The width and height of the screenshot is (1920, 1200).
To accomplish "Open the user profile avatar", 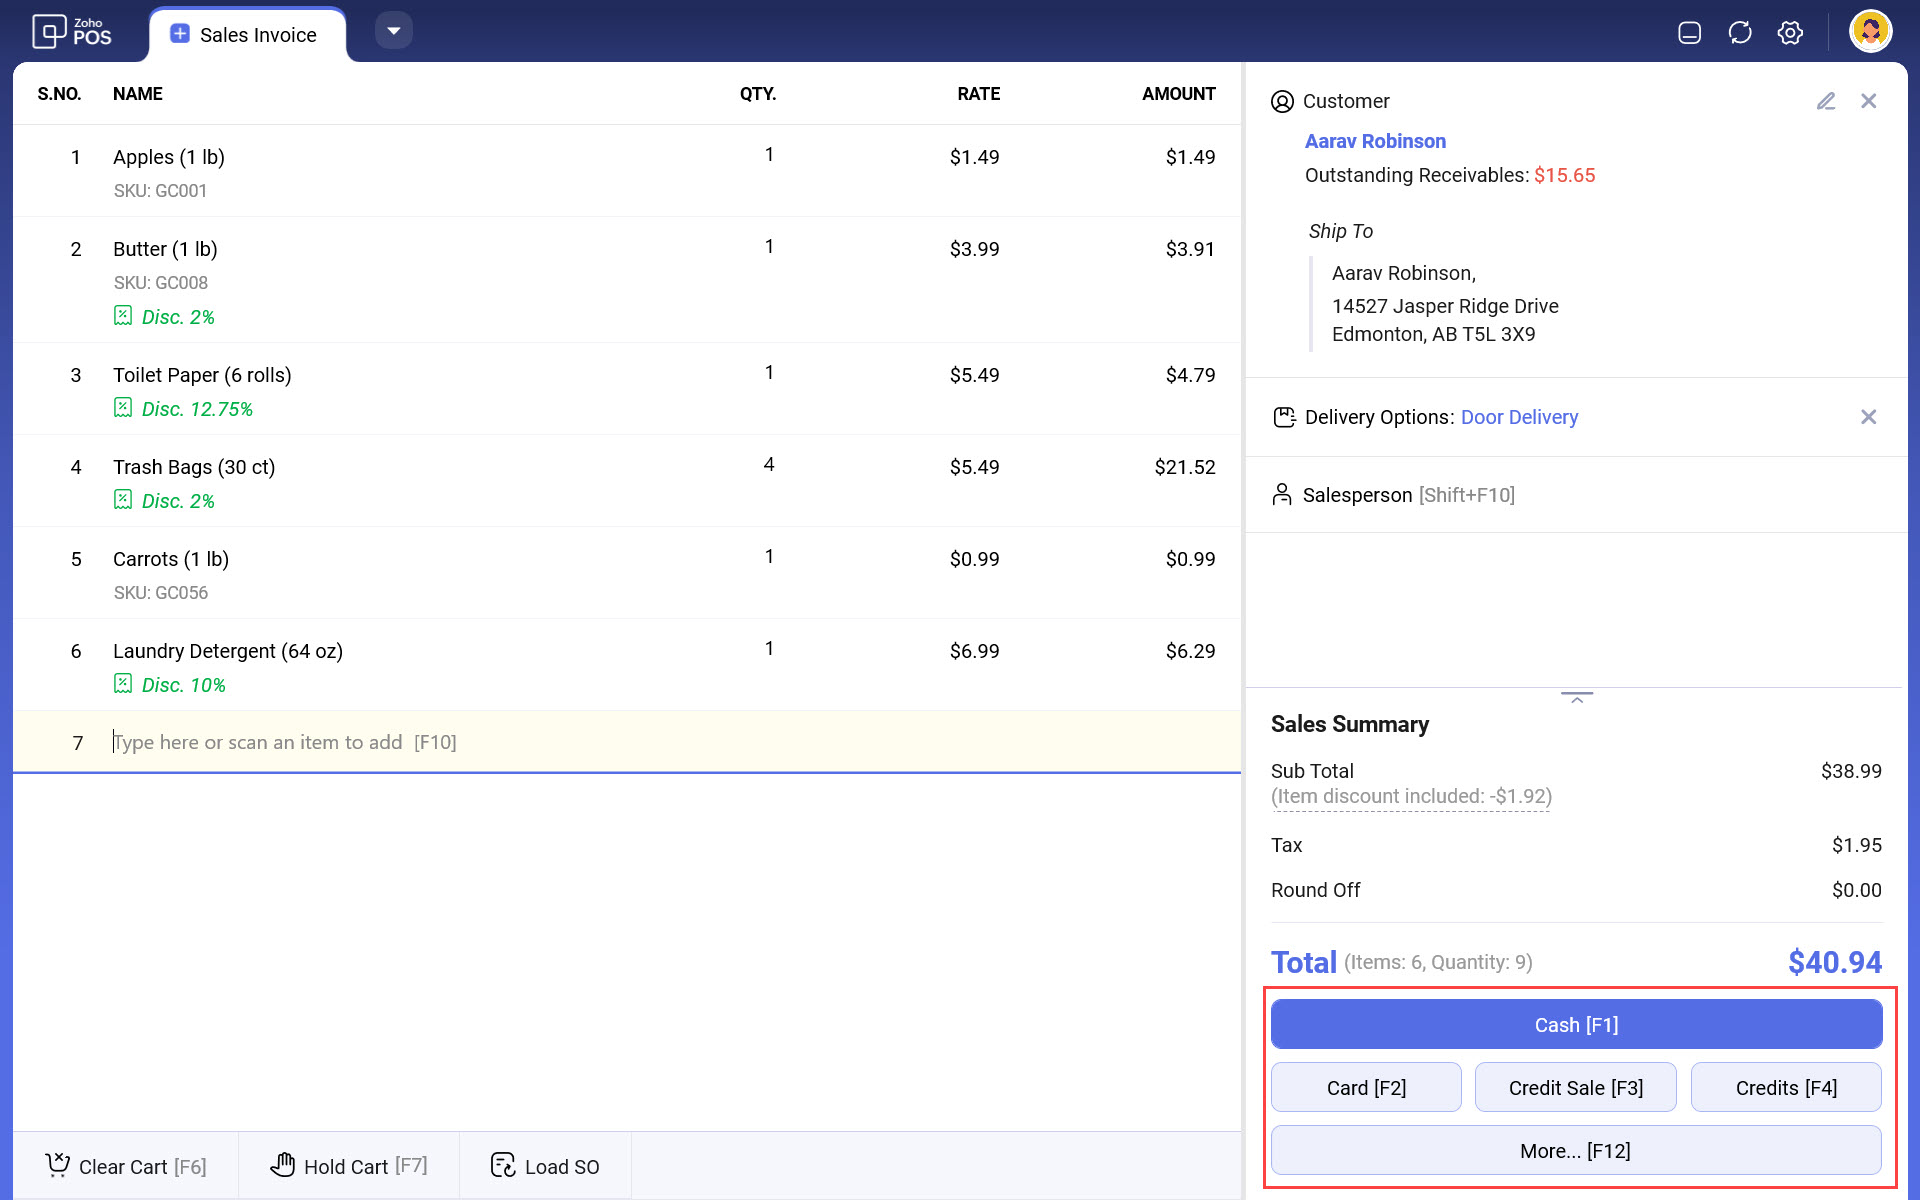I will (x=1869, y=32).
